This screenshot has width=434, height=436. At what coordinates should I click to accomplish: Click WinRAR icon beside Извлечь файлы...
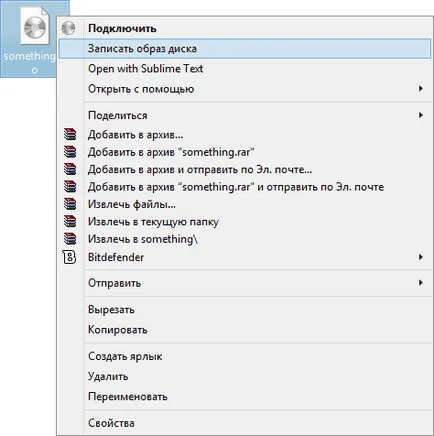coord(70,204)
